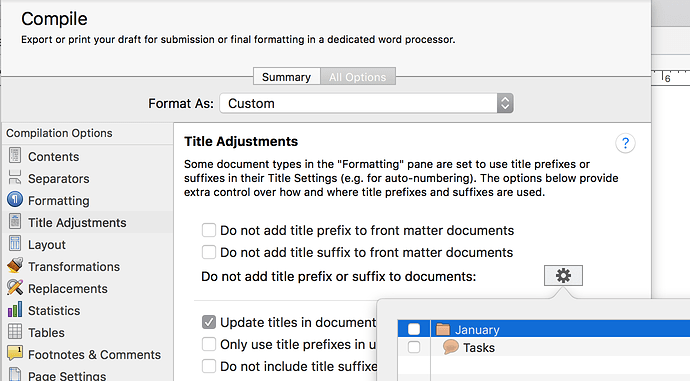
Task: Tick the January folder checkbox
Action: (x=414, y=329)
